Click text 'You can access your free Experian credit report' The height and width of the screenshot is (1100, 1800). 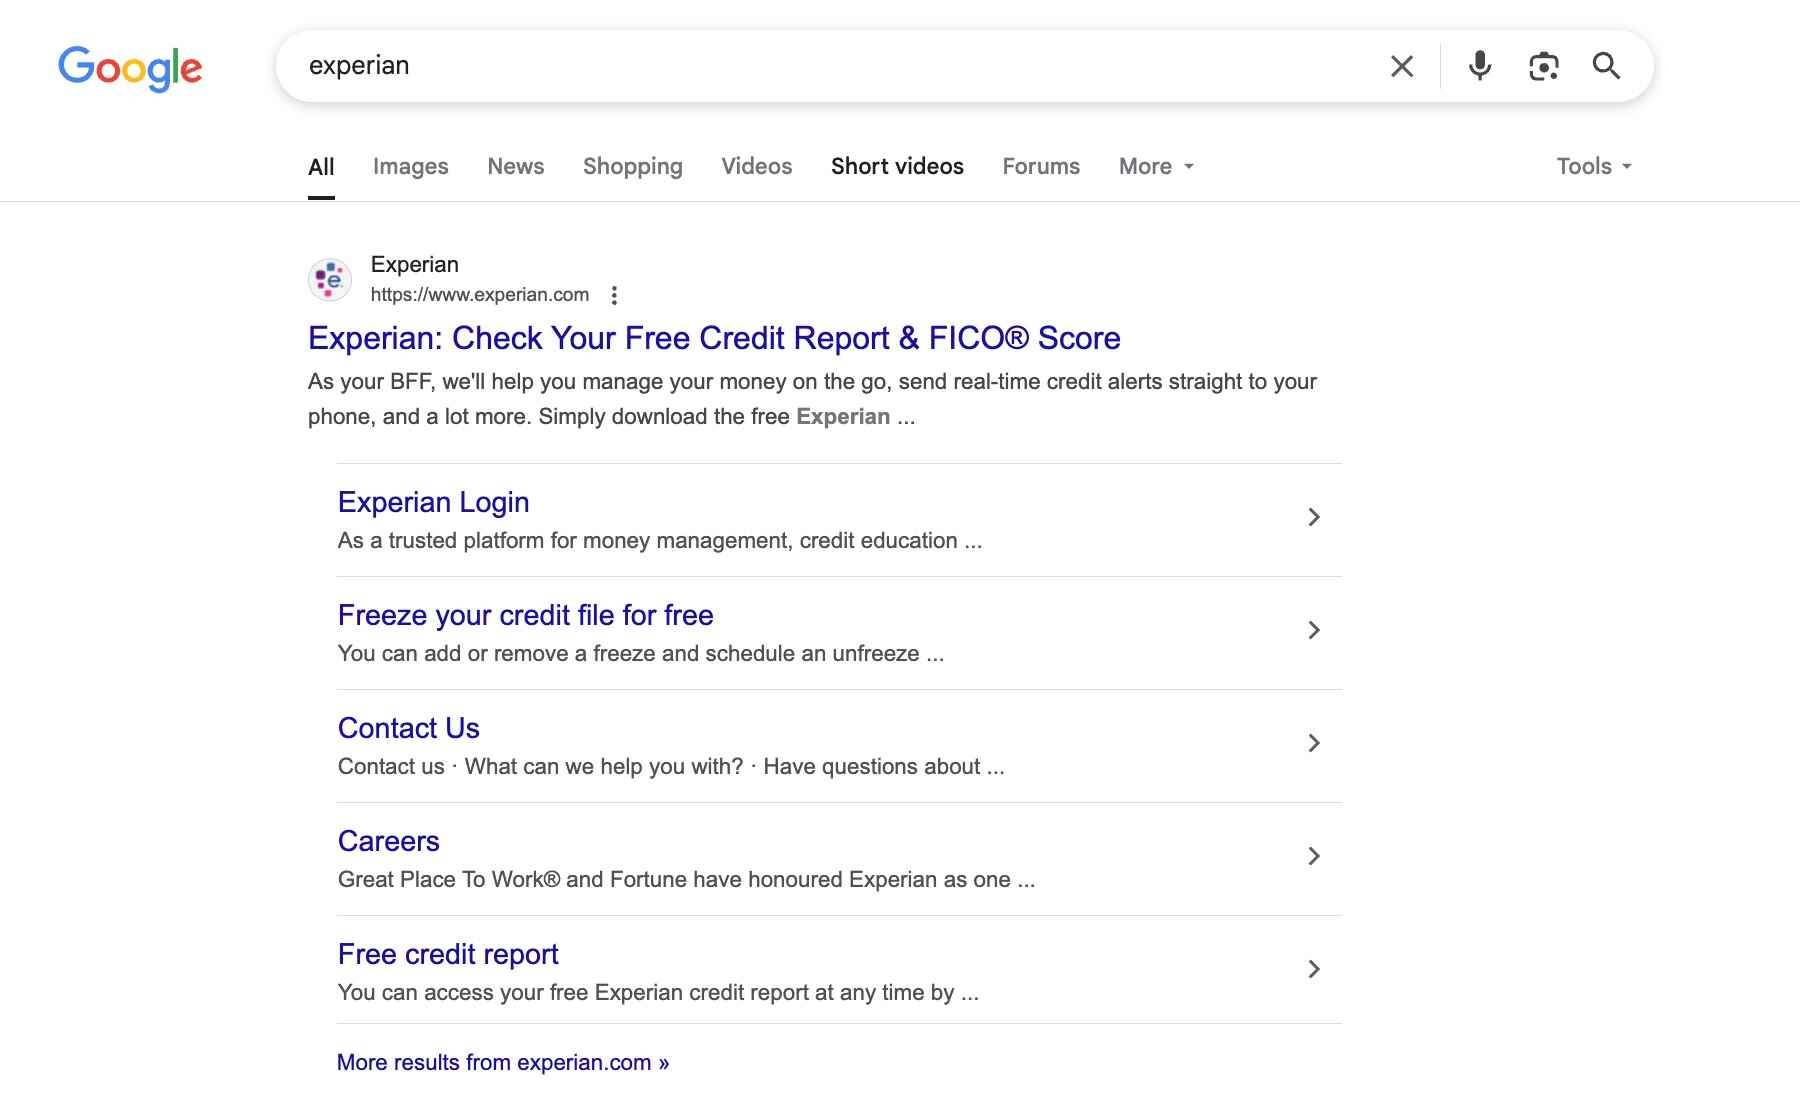(572, 993)
